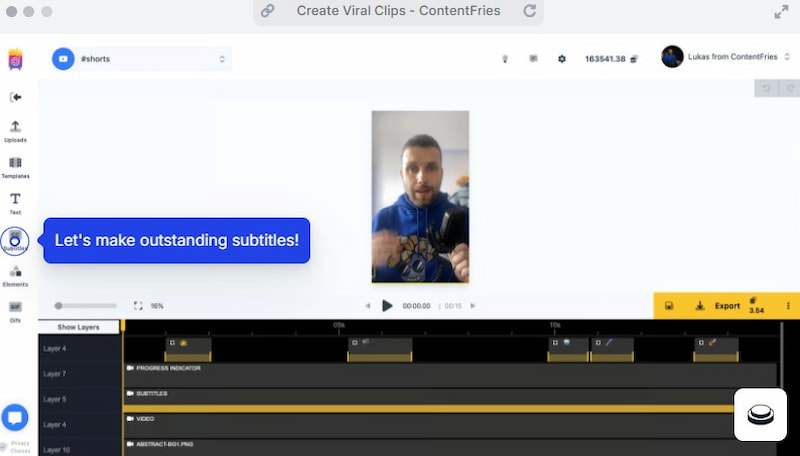The width and height of the screenshot is (800, 456).
Task: Open settings gear icon
Action: point(562,59)
